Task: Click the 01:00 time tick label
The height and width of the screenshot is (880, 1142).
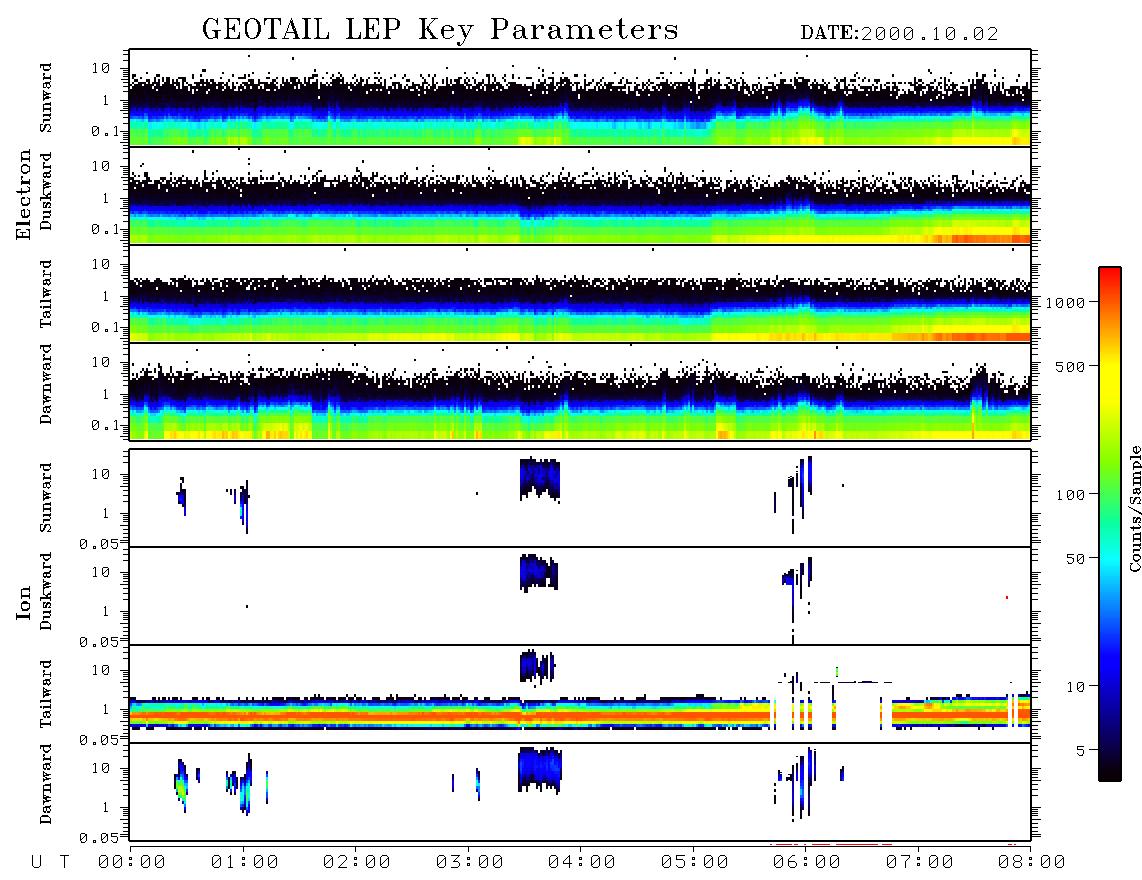Action: (x=244, y=863)
